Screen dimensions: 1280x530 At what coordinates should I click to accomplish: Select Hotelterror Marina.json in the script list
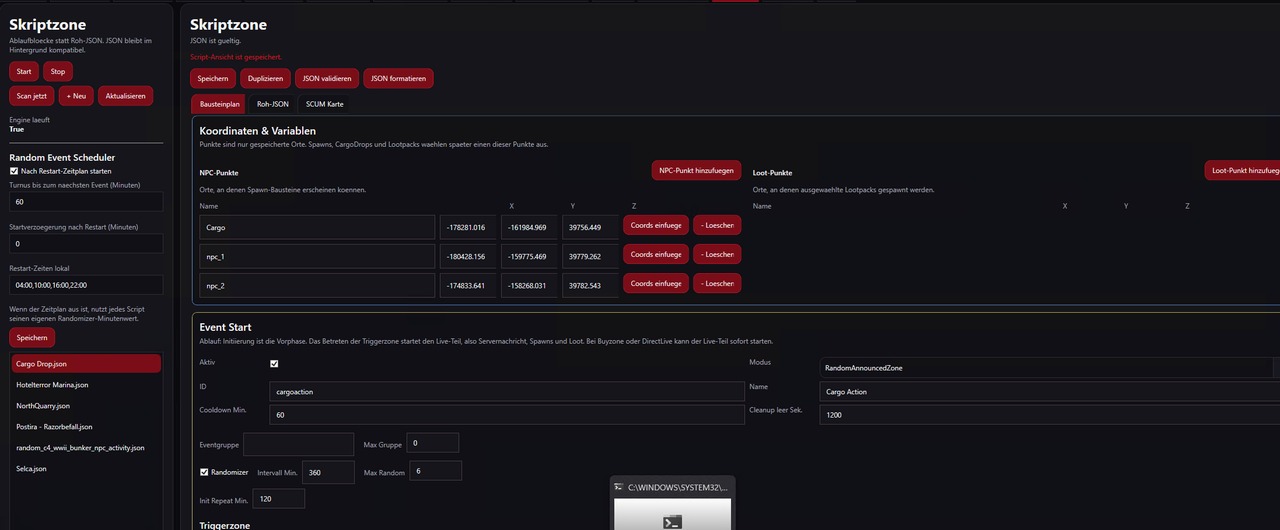coord(86,385)
